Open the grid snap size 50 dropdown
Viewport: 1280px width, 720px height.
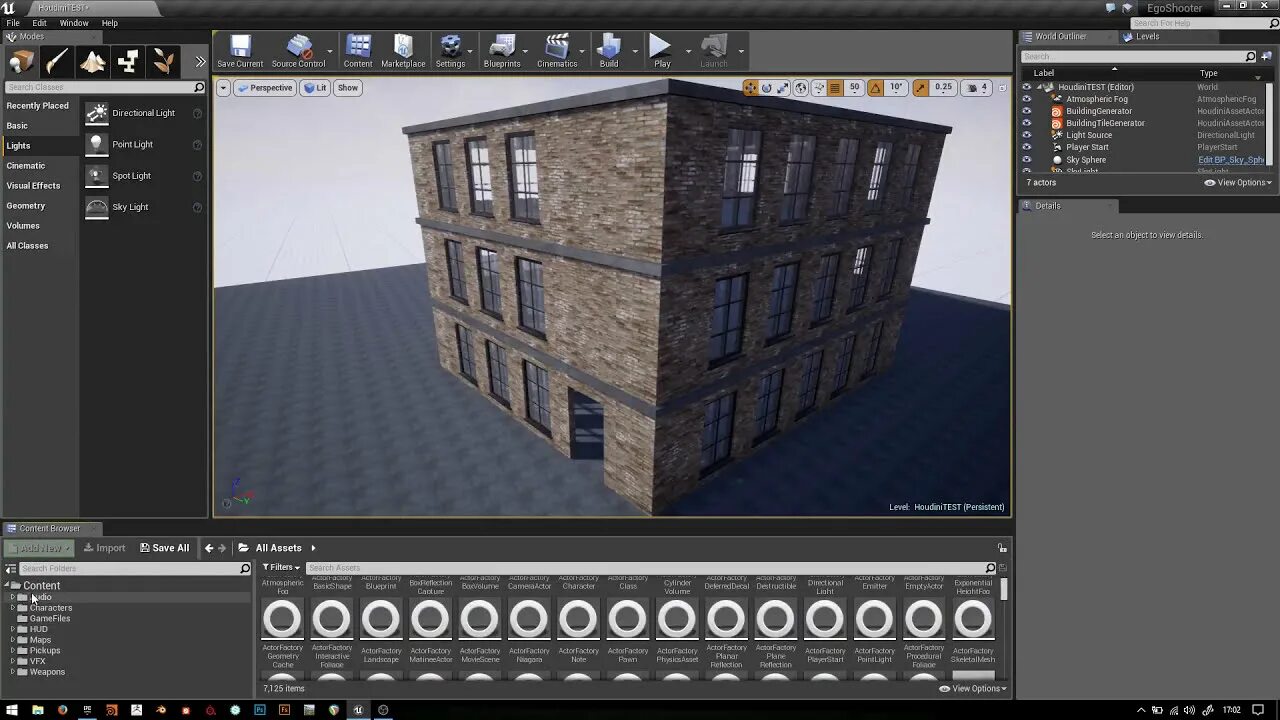click(854, 88)
